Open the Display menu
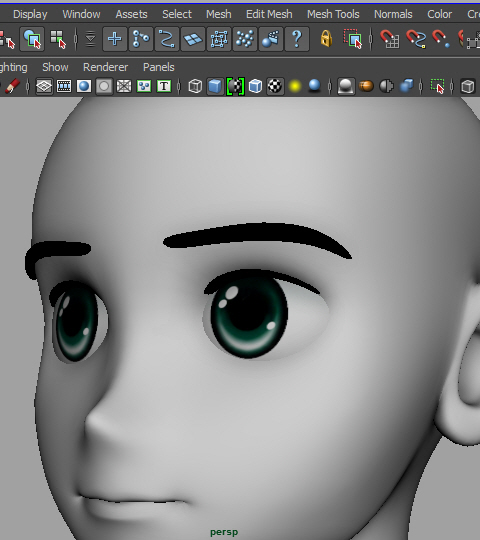Image resolution: width=480 pixels, height=540 pixels. coord(30,14)
